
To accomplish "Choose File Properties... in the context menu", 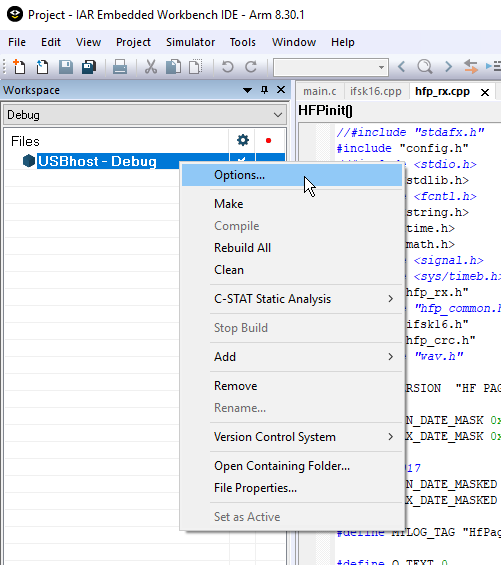I will tap(292, 488).
